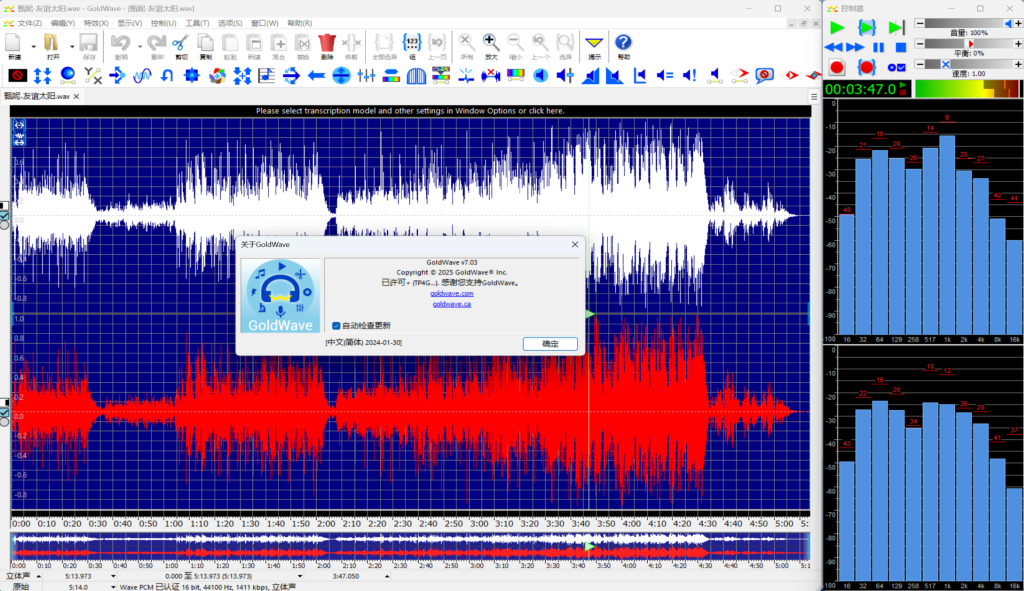Open the goldwave.com link
Image resolution: width=1024 pixels, height=591 pixels.
tap(452, 293)
